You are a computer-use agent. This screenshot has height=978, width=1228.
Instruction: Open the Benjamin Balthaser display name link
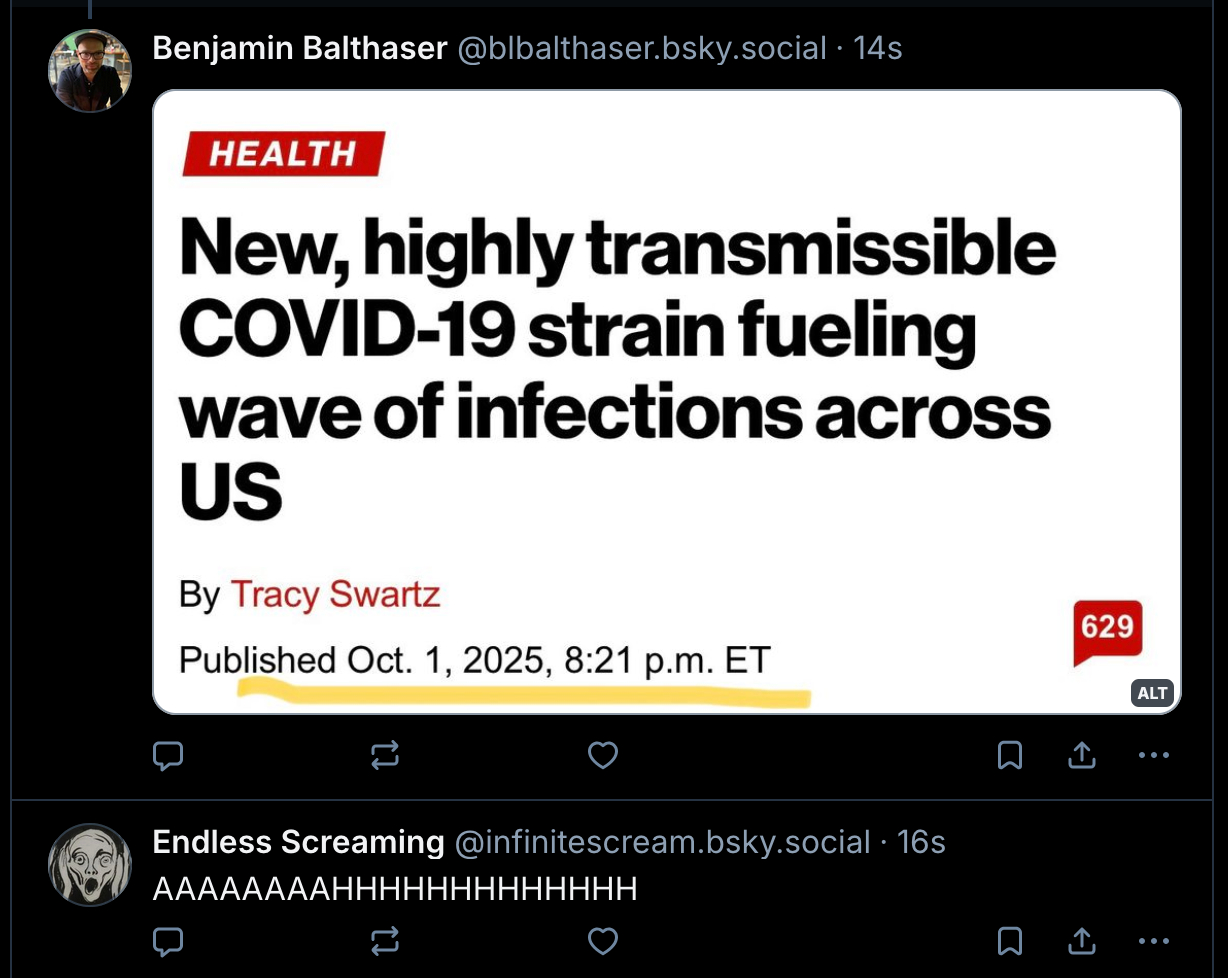(299, 47)
